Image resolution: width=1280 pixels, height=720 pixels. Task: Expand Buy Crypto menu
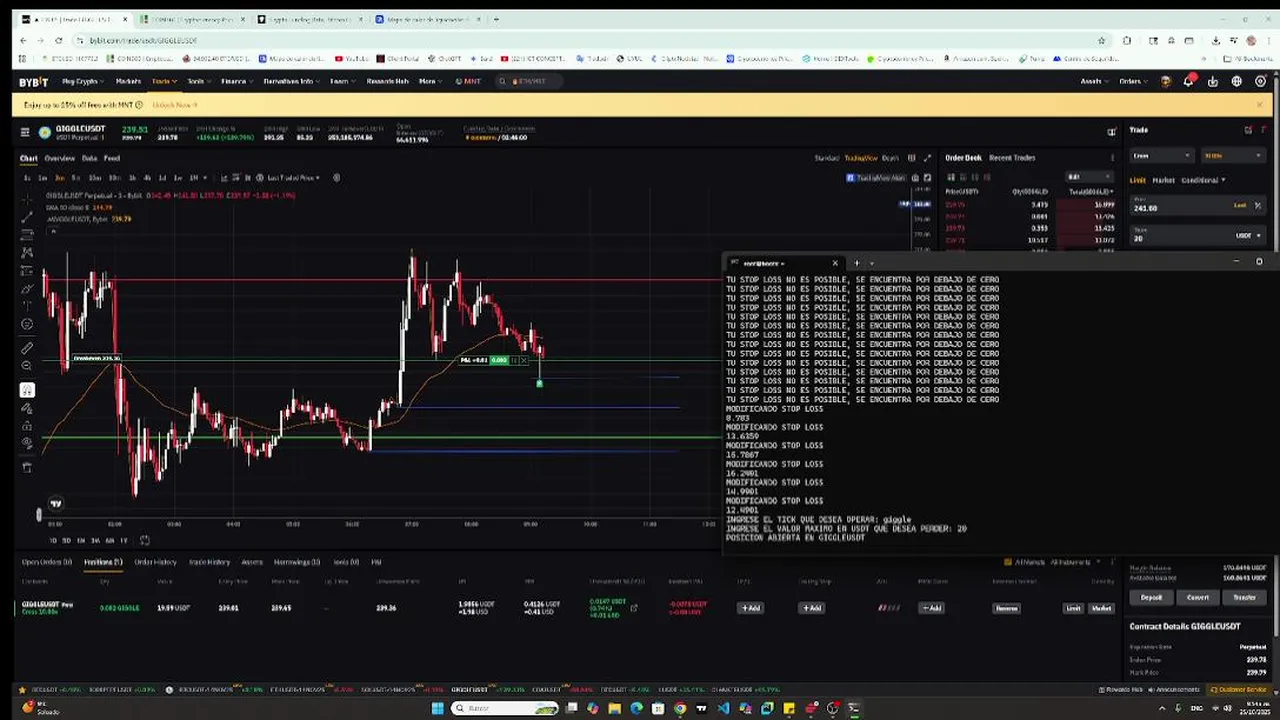tap(83, 81)
